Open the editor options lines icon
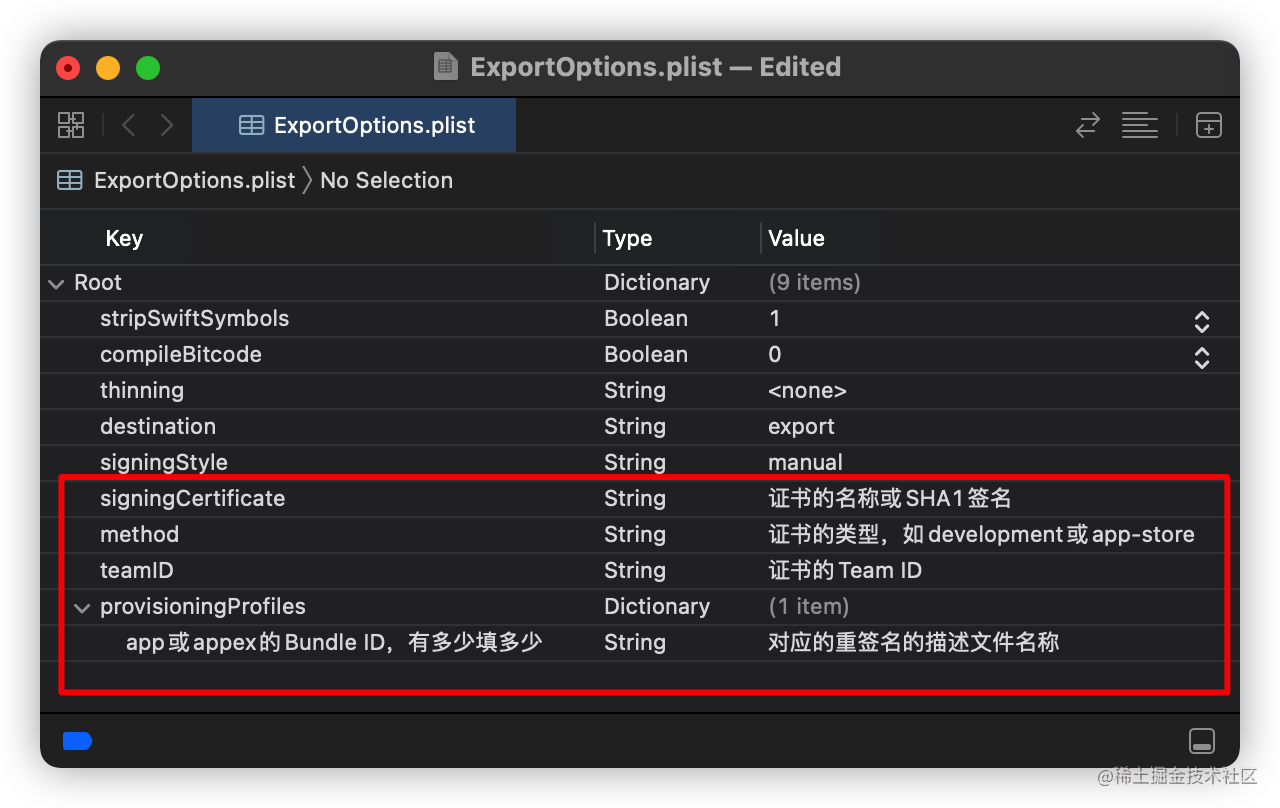Image resolution: width=1280 pixels, height=808 pixels. [1140, 125]
